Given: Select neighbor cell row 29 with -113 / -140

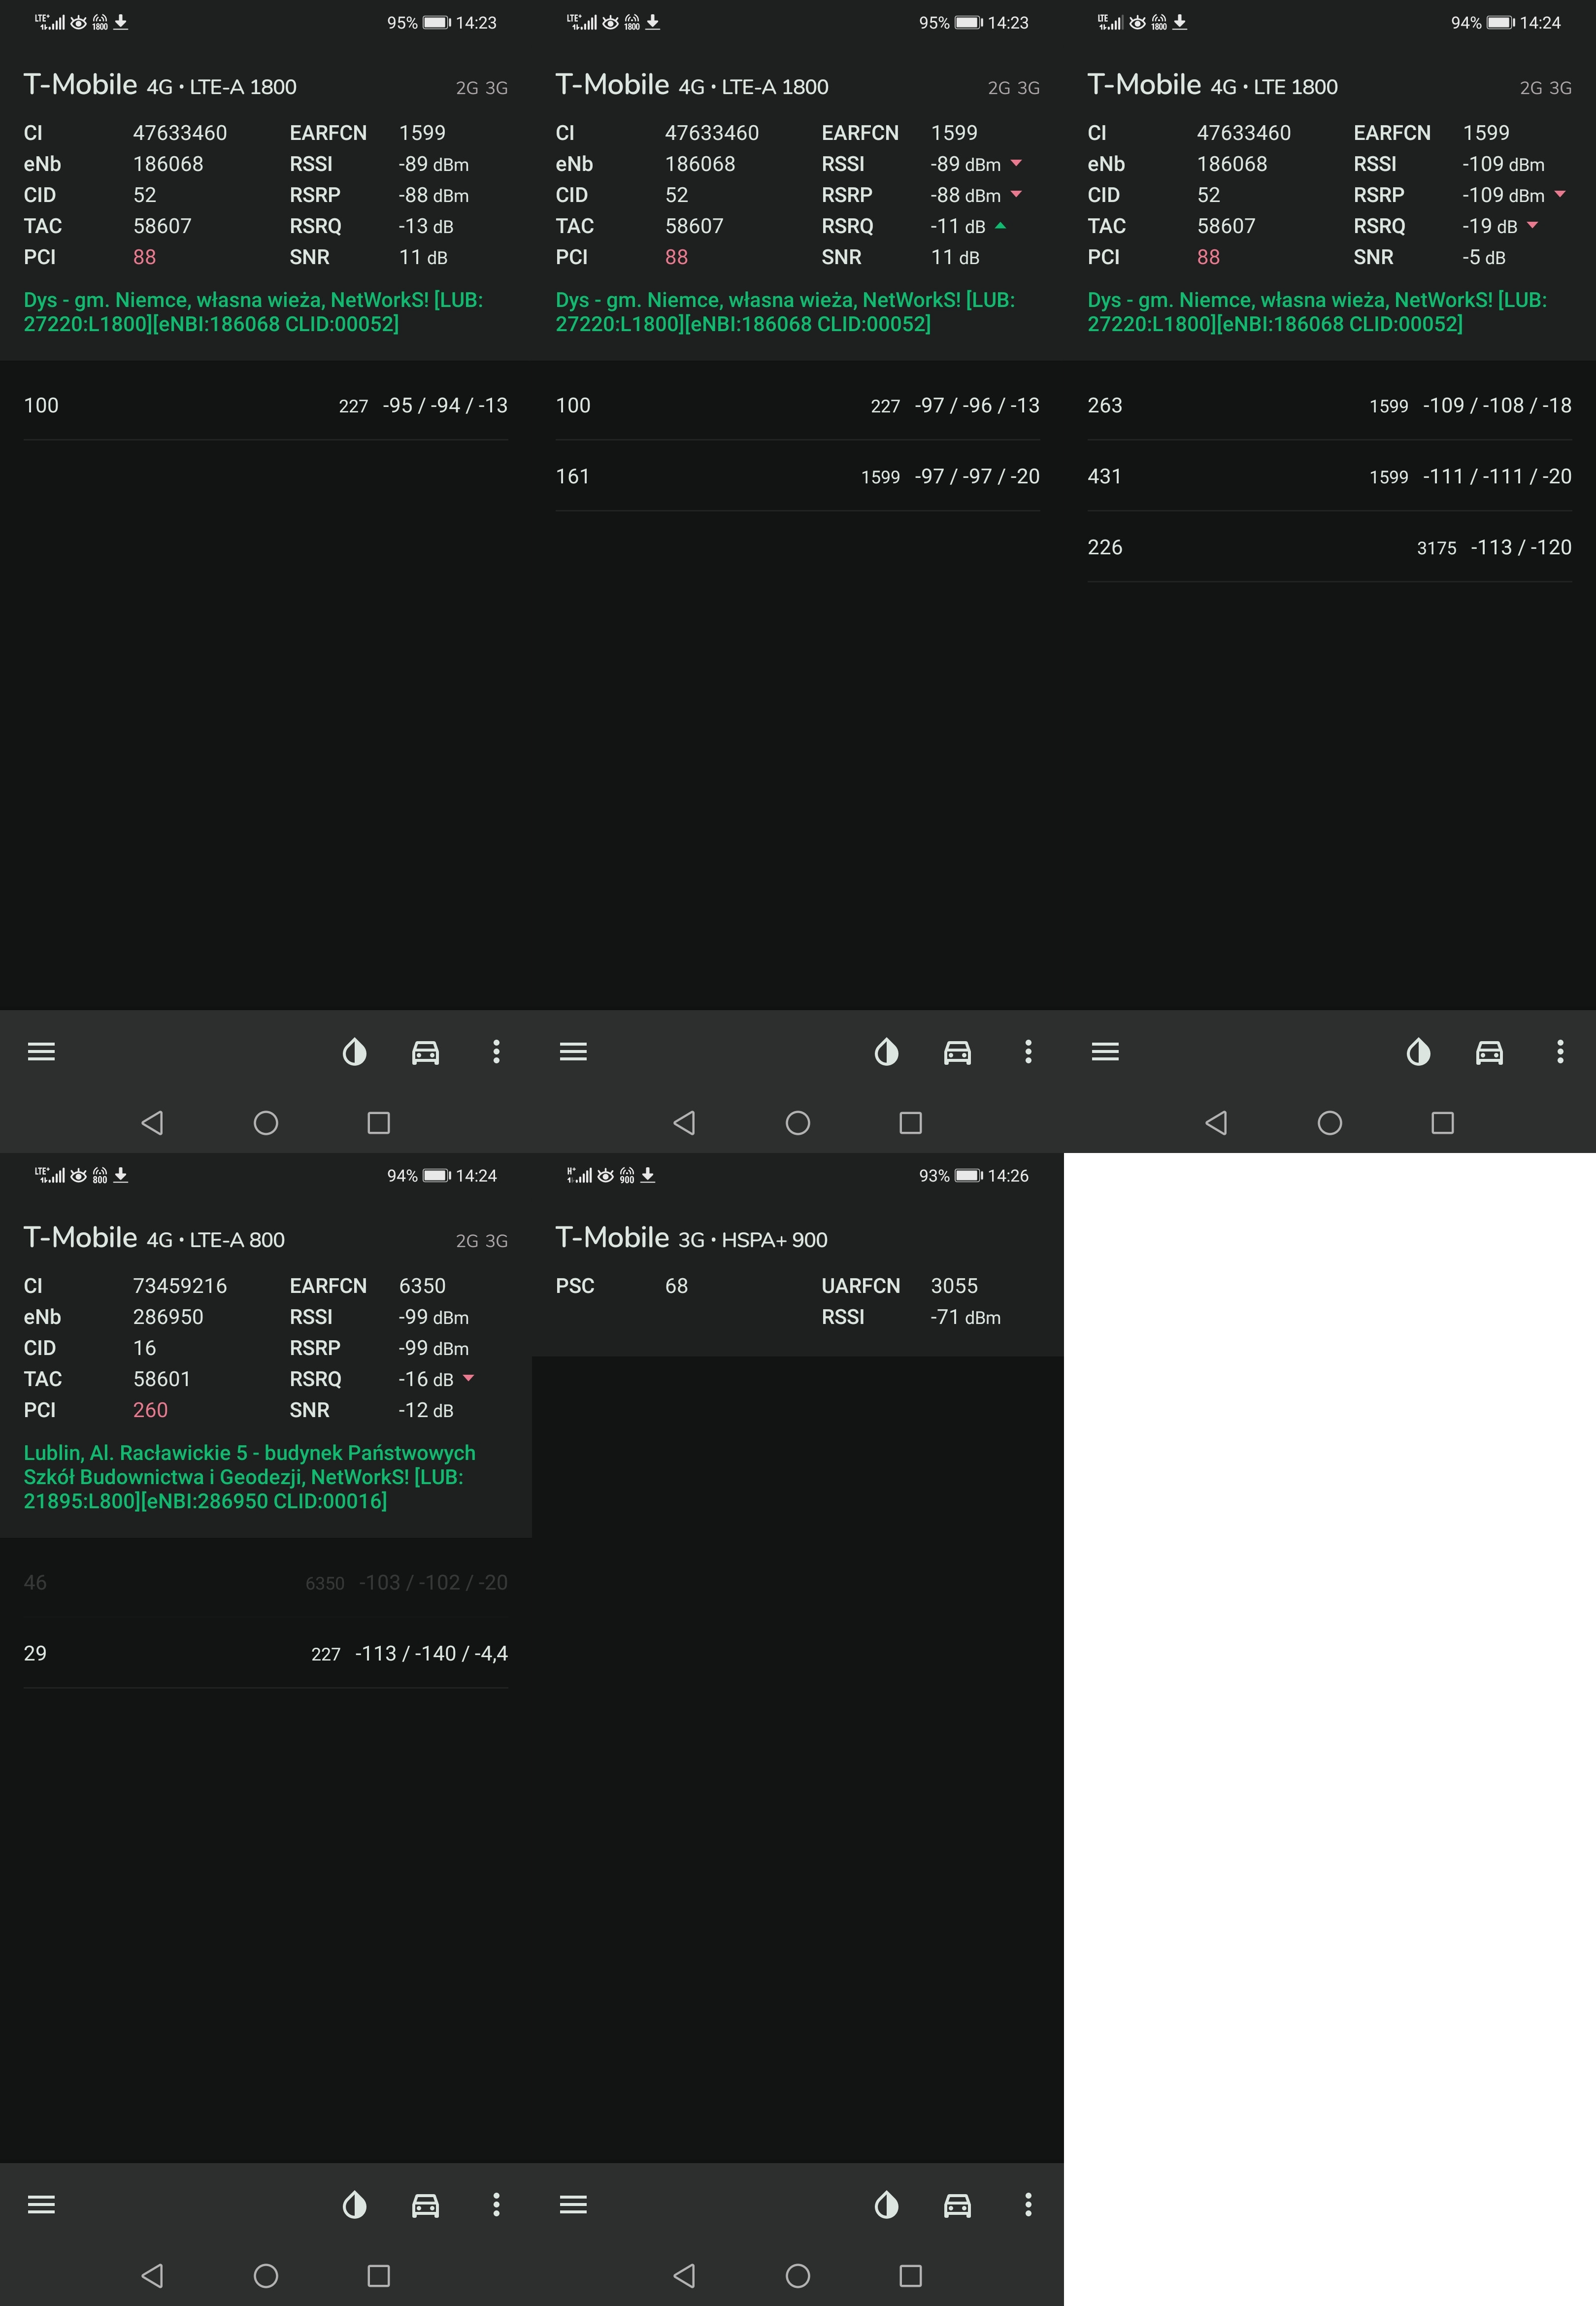Looking at the screenshot, I should click(266, 1653).
